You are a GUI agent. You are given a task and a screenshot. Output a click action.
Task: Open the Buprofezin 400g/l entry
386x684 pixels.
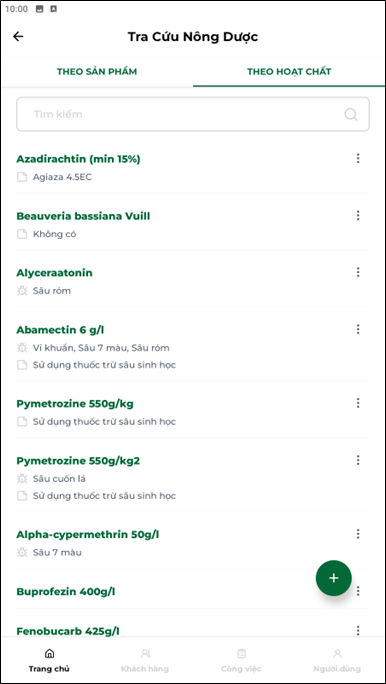(x=193, y=592)
